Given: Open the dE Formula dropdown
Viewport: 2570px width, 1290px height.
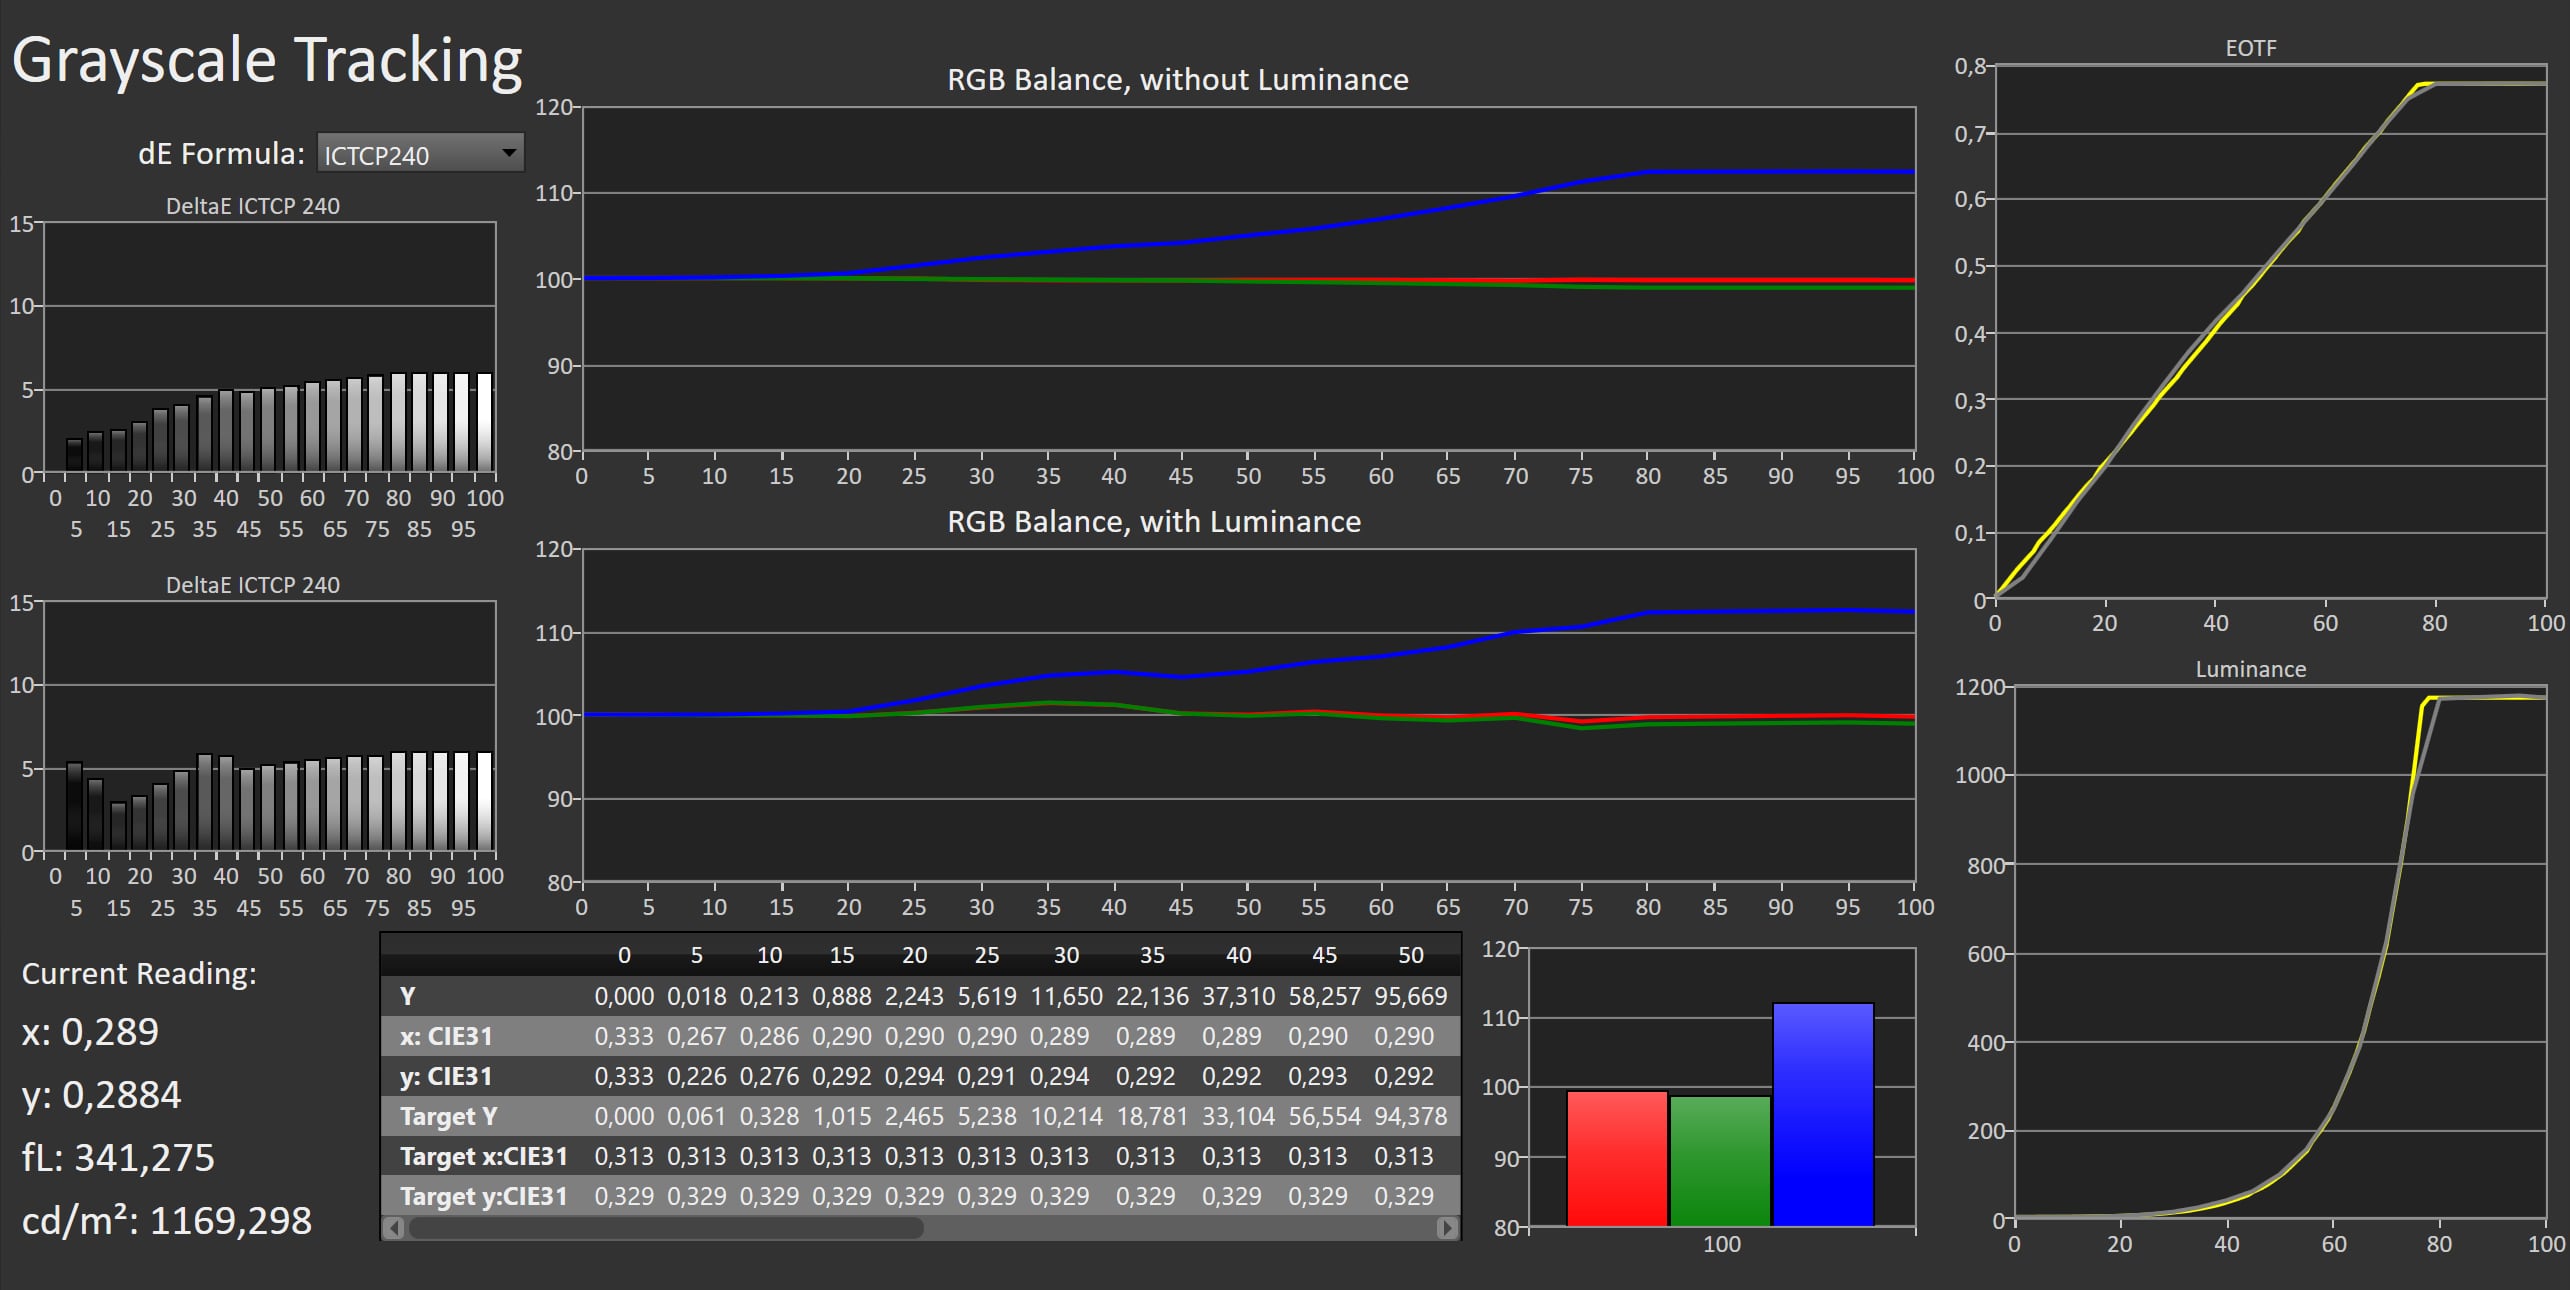Looking at the screenshot, I should [x=420, y=154].
